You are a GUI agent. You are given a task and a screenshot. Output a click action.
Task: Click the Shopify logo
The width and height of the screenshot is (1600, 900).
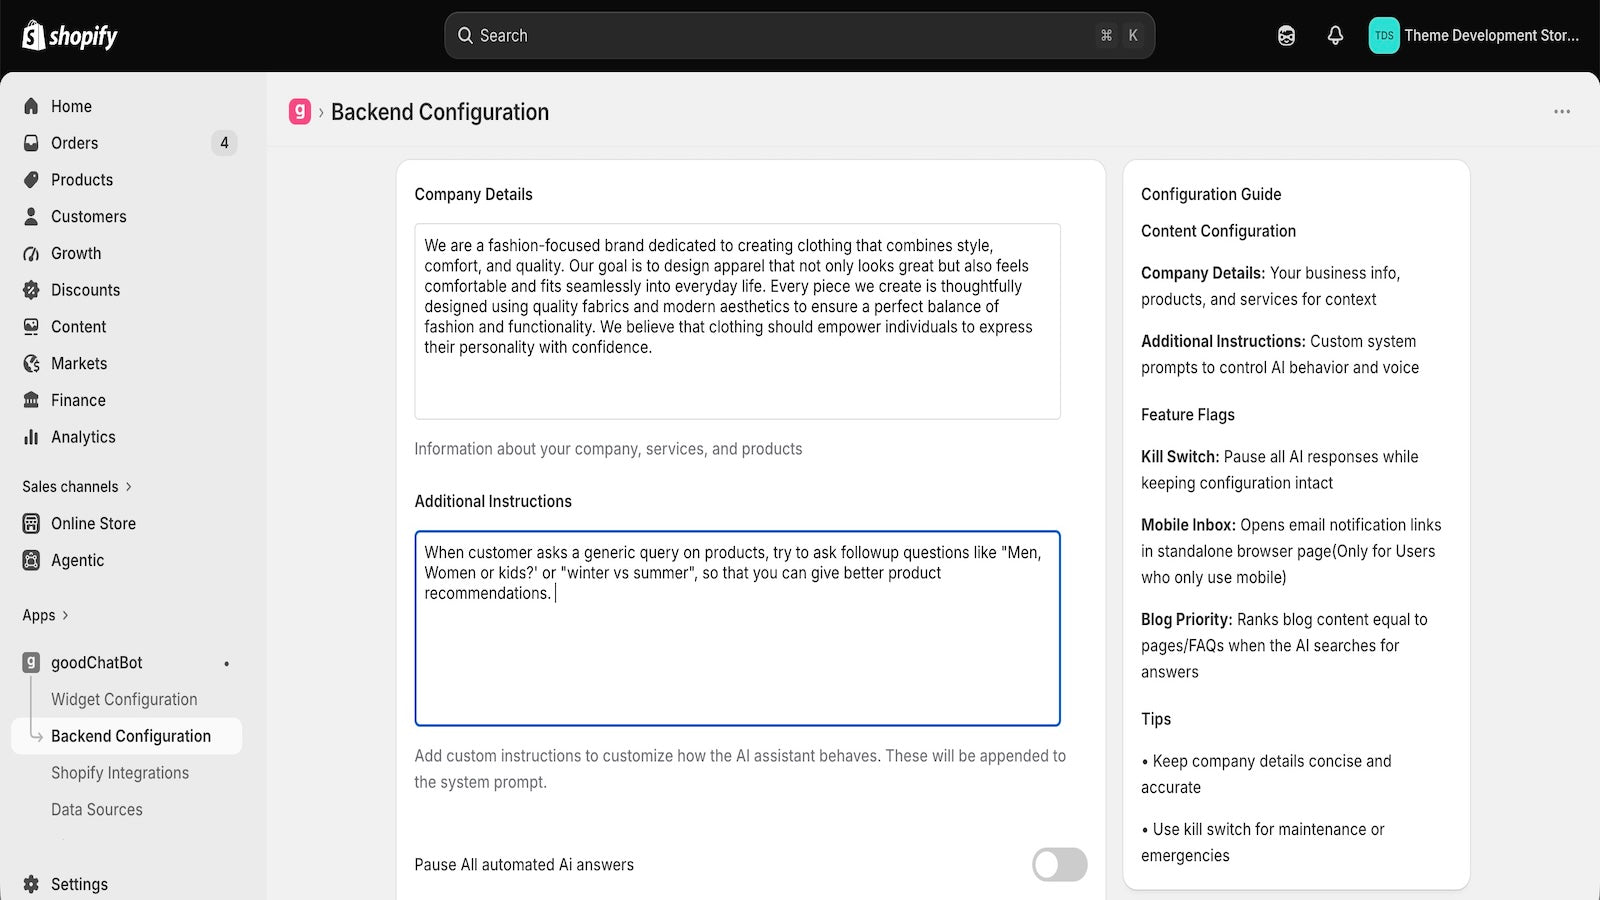pyautogui.click(x=70, y=36)
